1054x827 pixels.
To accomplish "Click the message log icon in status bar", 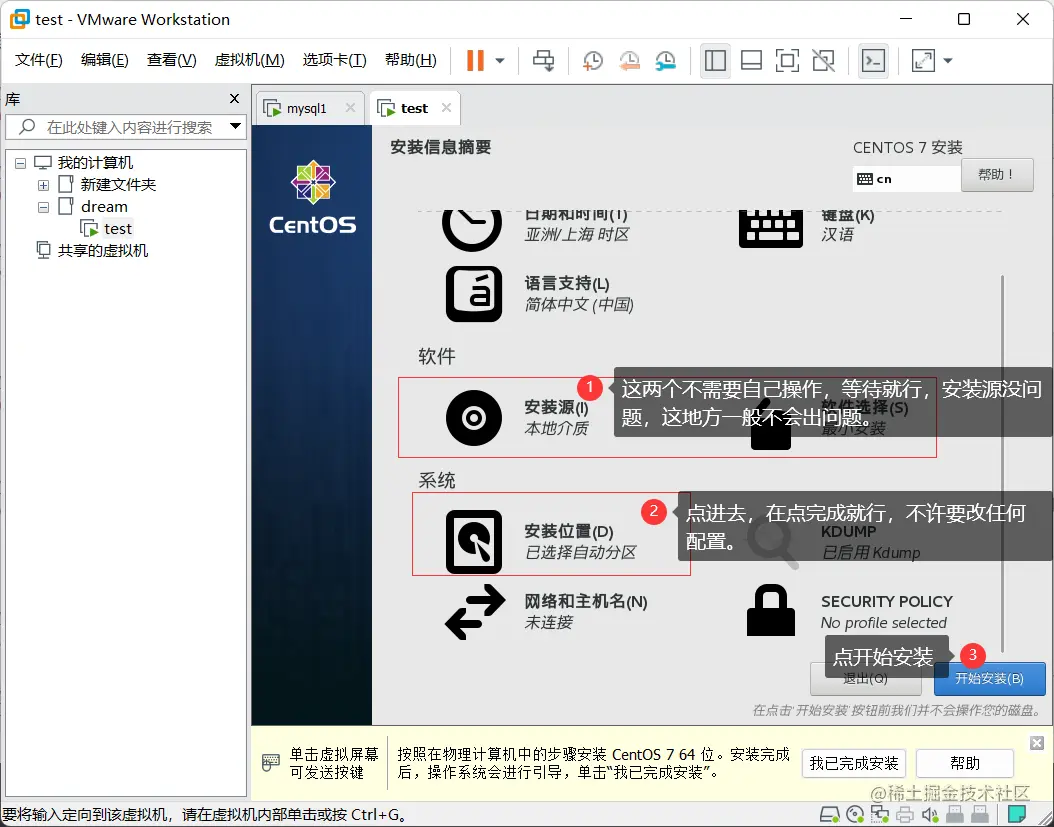I will click(1016, 815).
